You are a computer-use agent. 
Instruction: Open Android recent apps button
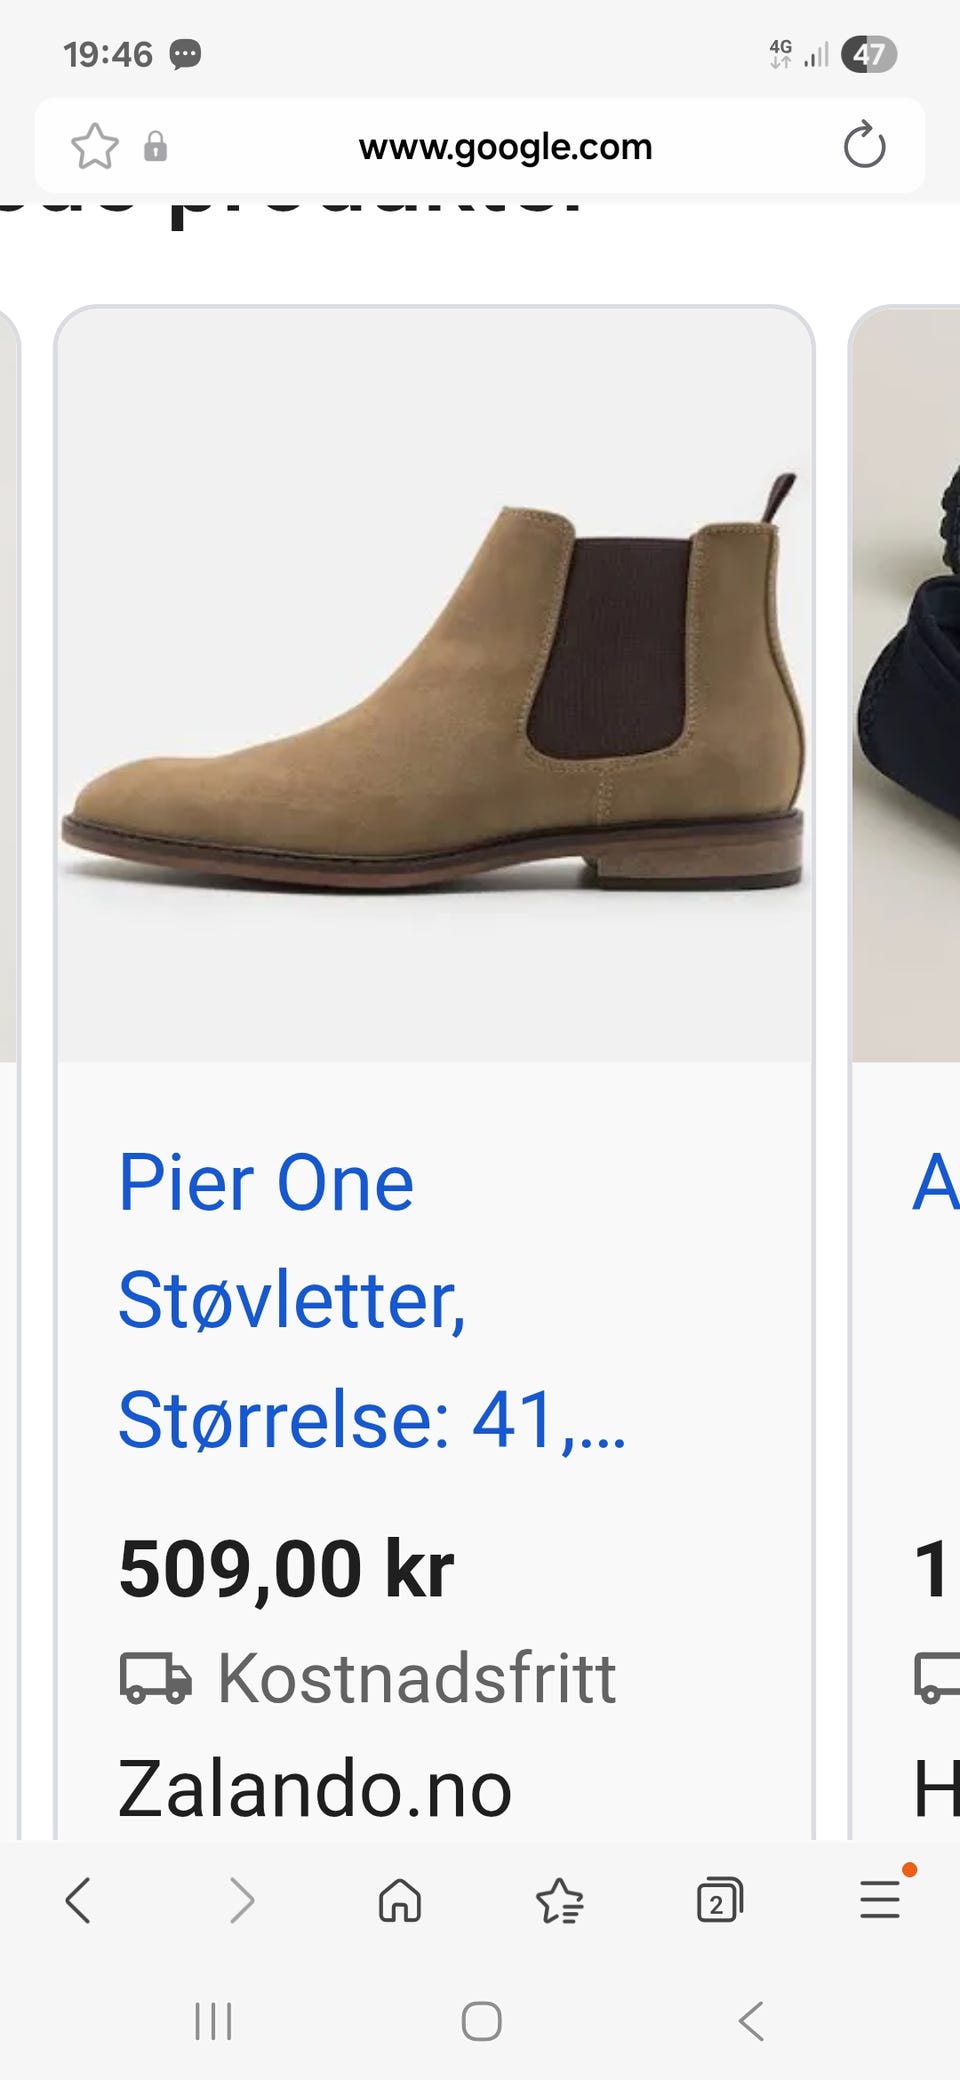pos(213,2021)
